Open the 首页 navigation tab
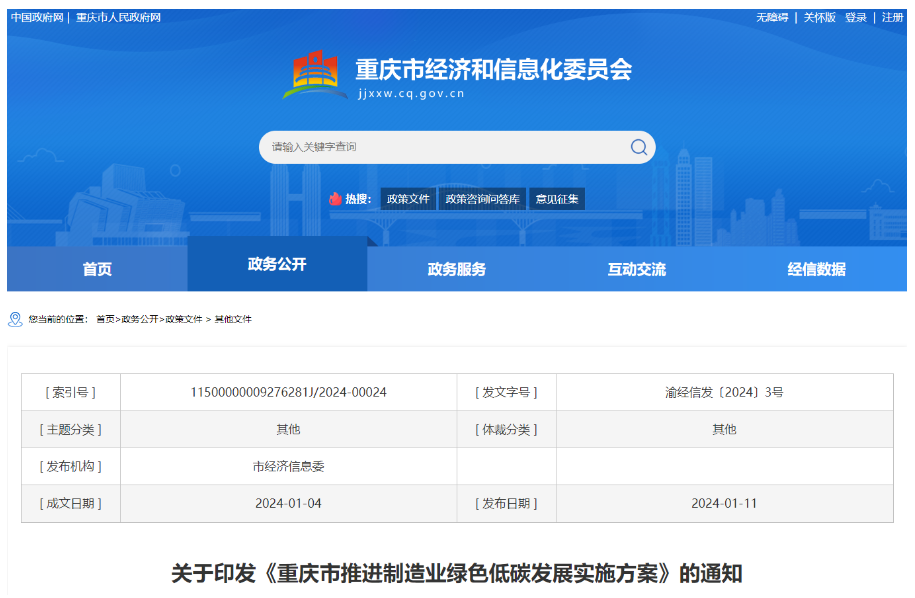The width and height of the screenshot is (915, 598). coord(97,269)
